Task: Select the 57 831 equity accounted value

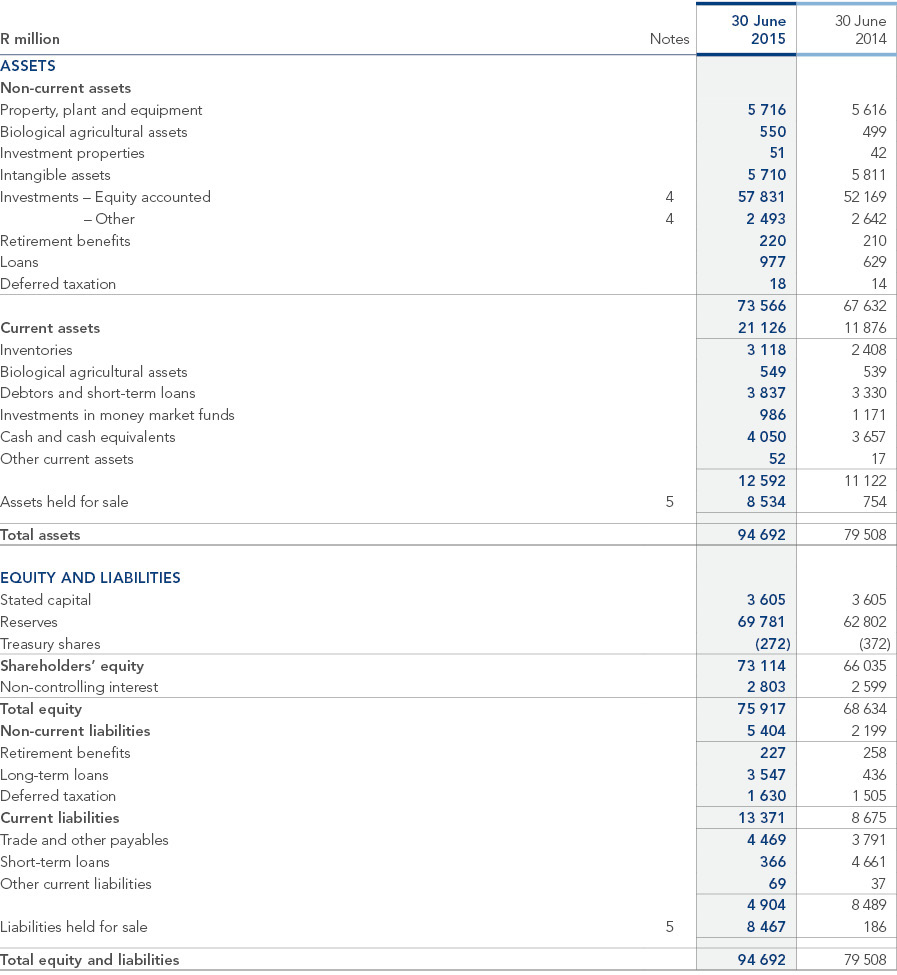Action: point(761,197)
